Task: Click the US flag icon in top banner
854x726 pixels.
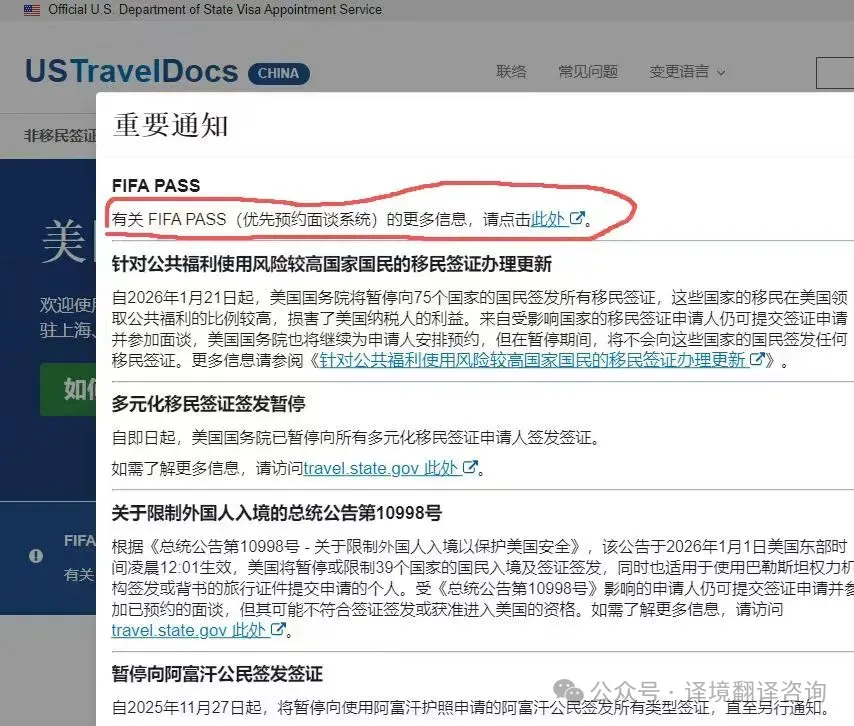Action: [32, 10]
